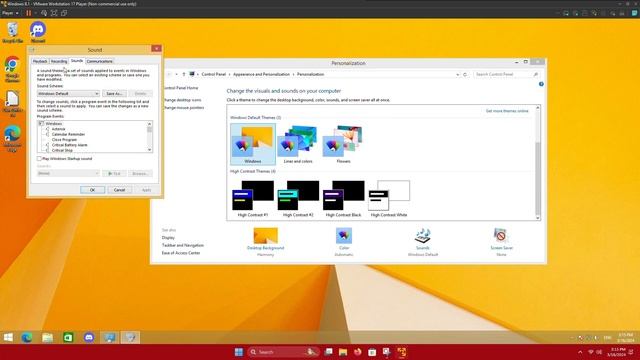This screenshot has height=360, width=640.
Task: Open the VMware Player menu
Action: coord(10,13)
